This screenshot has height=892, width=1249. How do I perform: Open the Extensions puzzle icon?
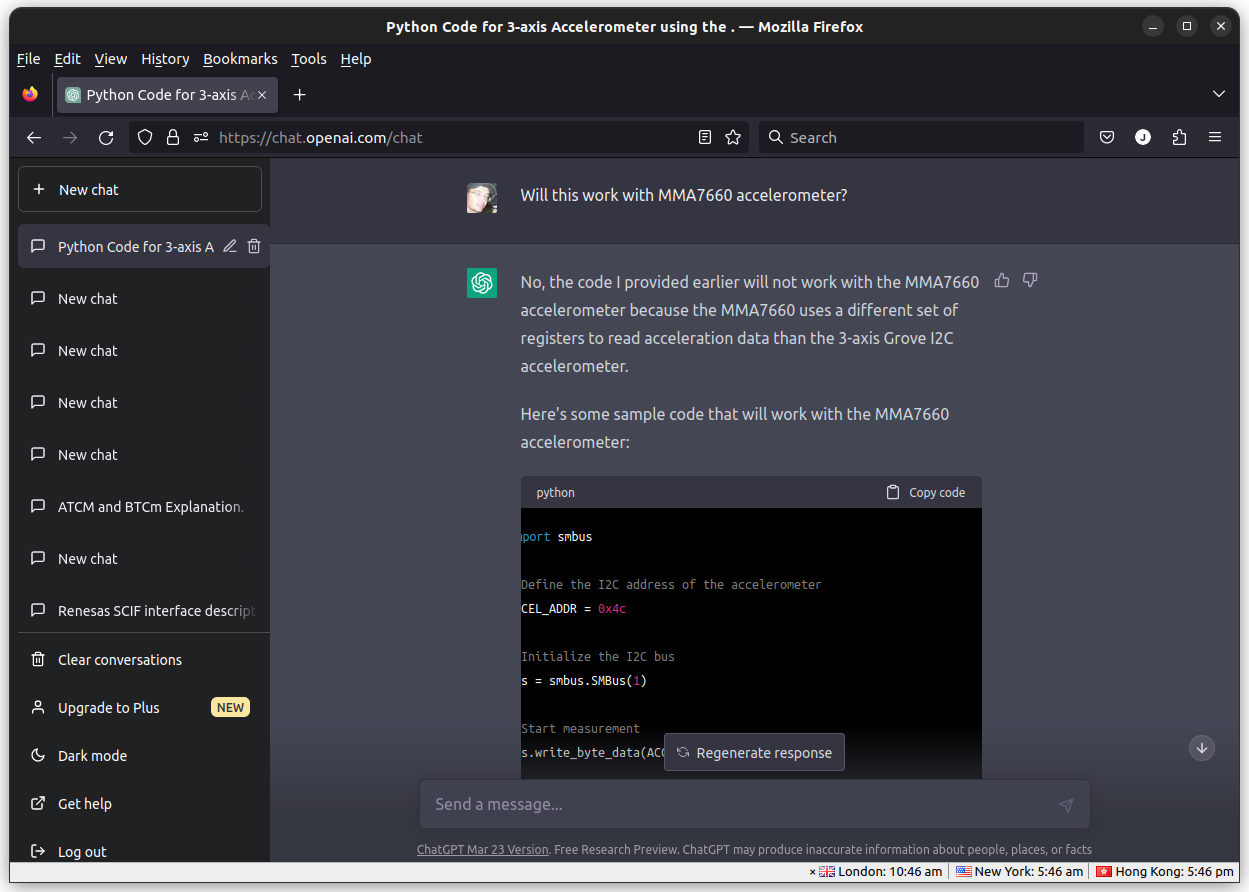coord(1179,138)
